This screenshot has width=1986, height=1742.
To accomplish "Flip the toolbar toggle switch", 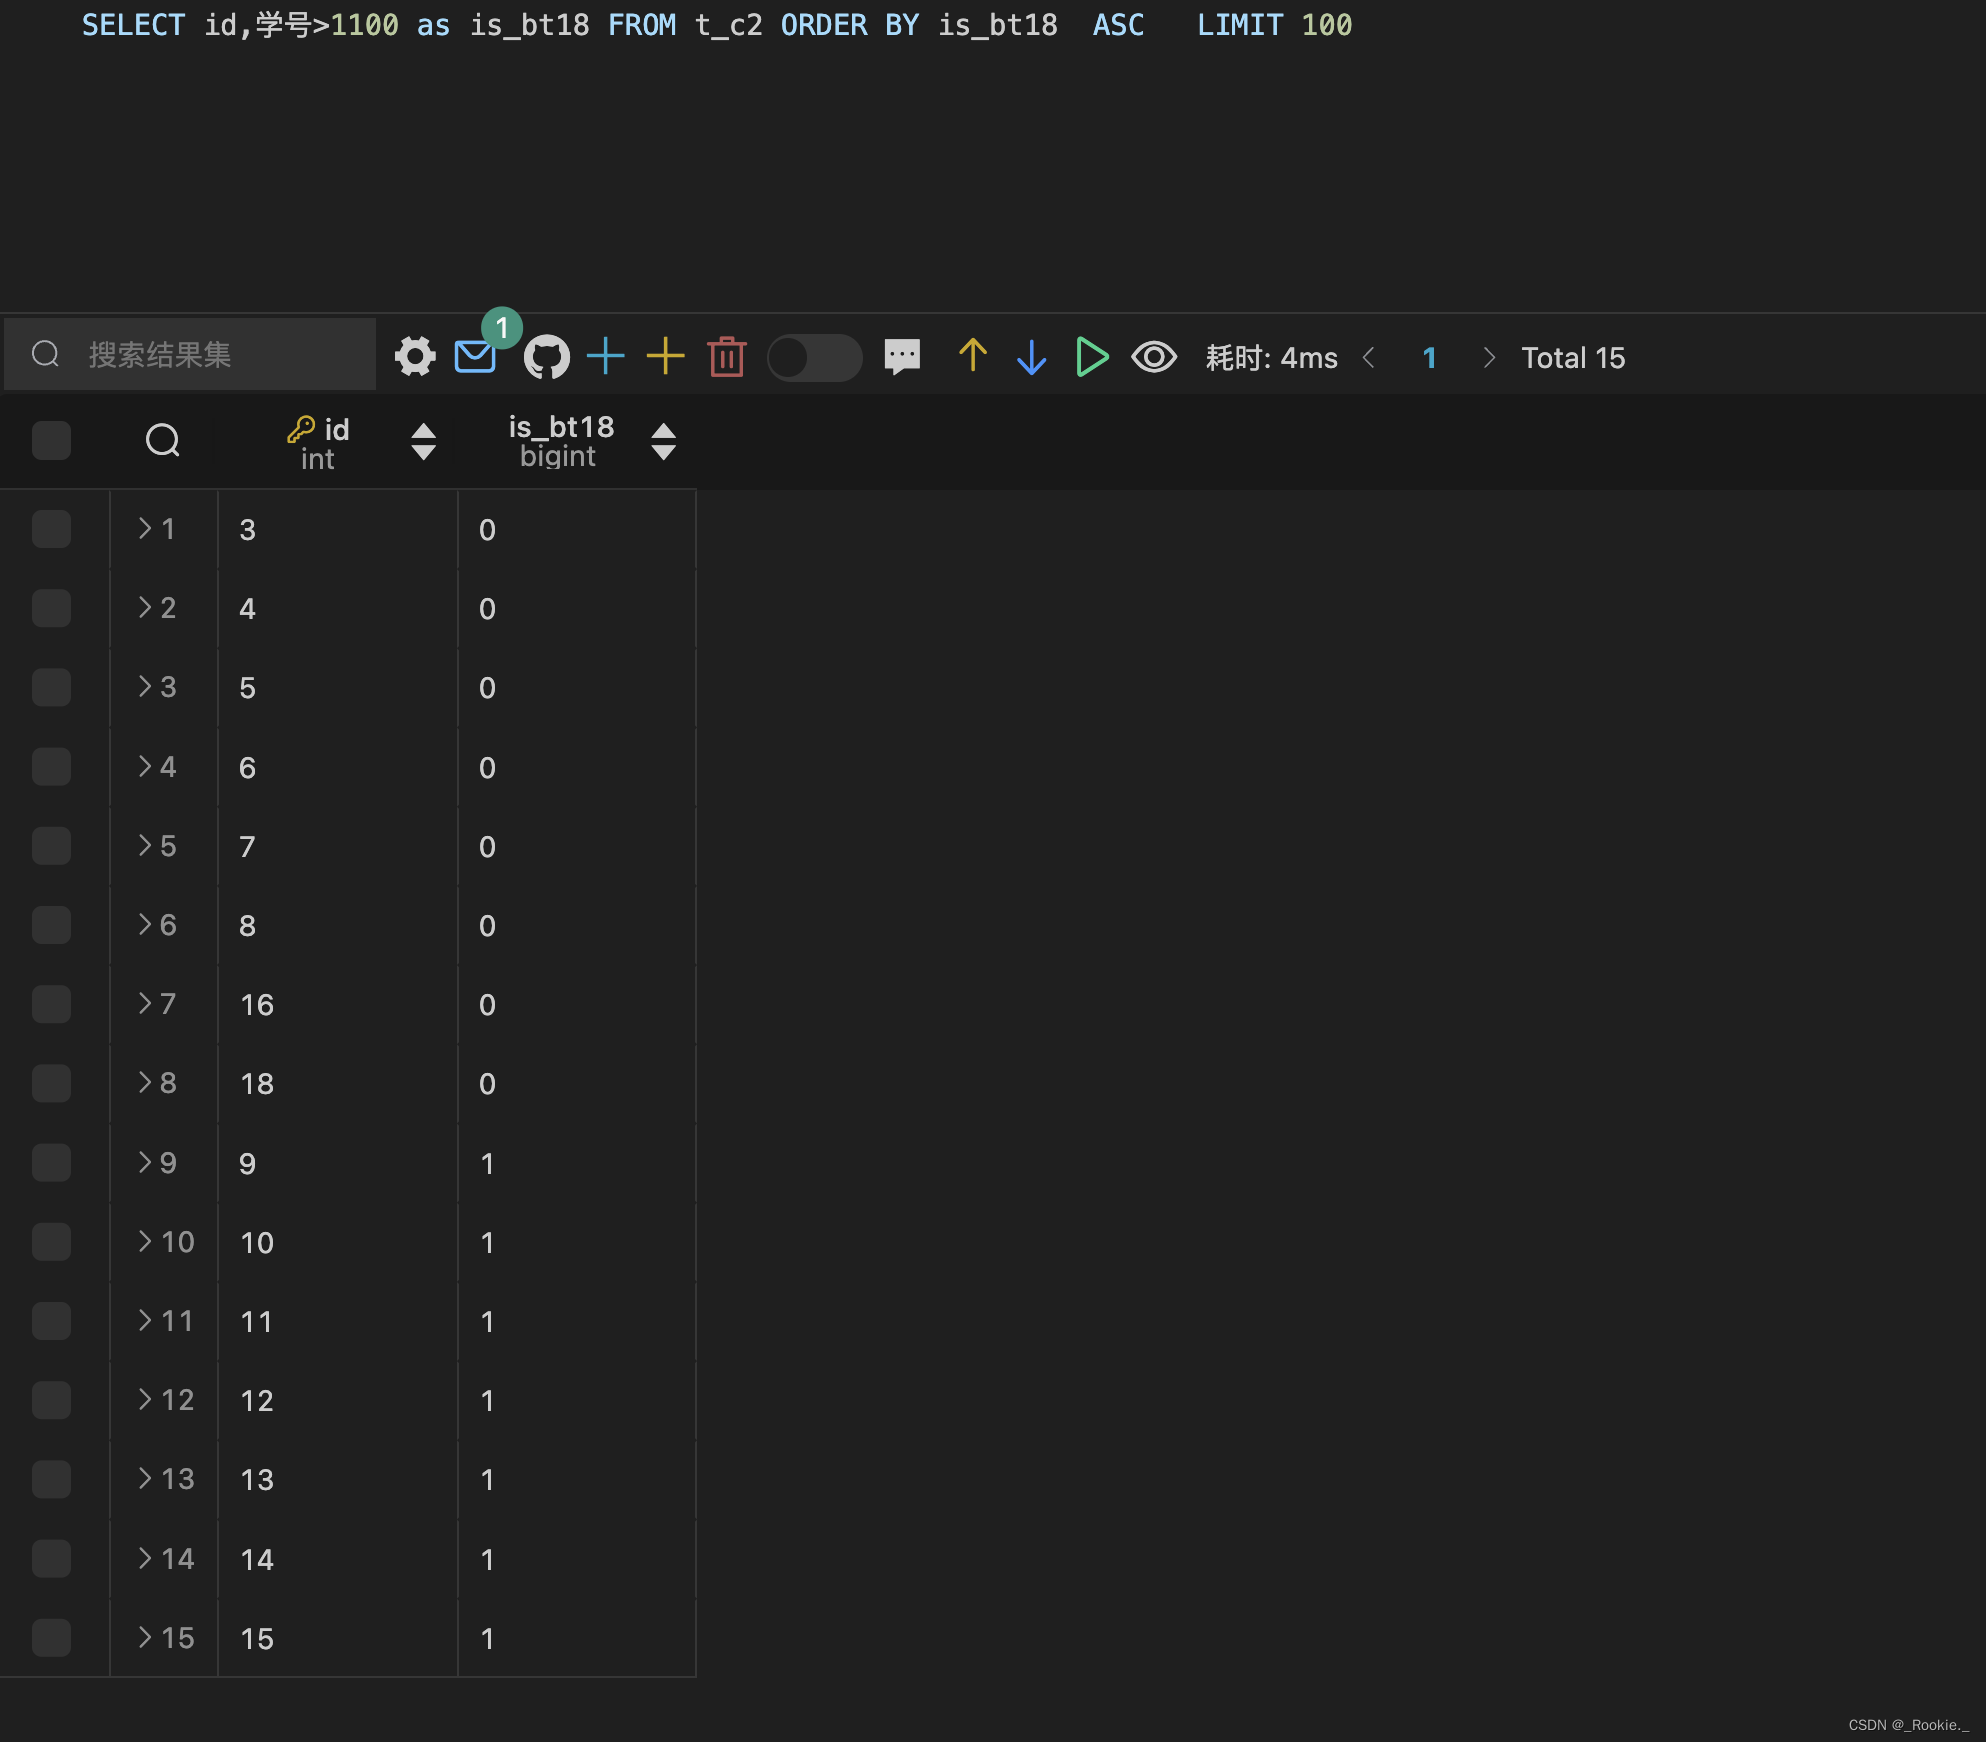I will pyautogui.click(x=814, y=357).
